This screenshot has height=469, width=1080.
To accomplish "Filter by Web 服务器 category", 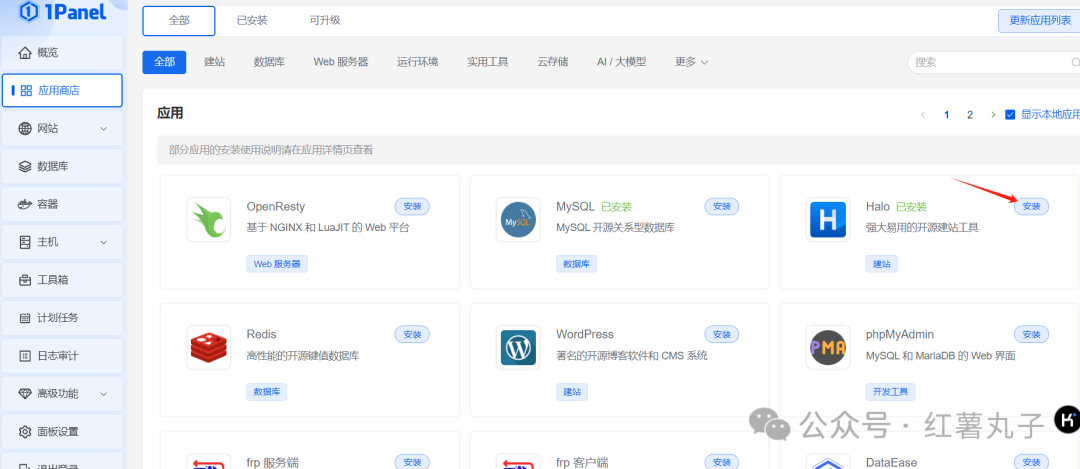I will pyautogui.click(x=341, y=62).
